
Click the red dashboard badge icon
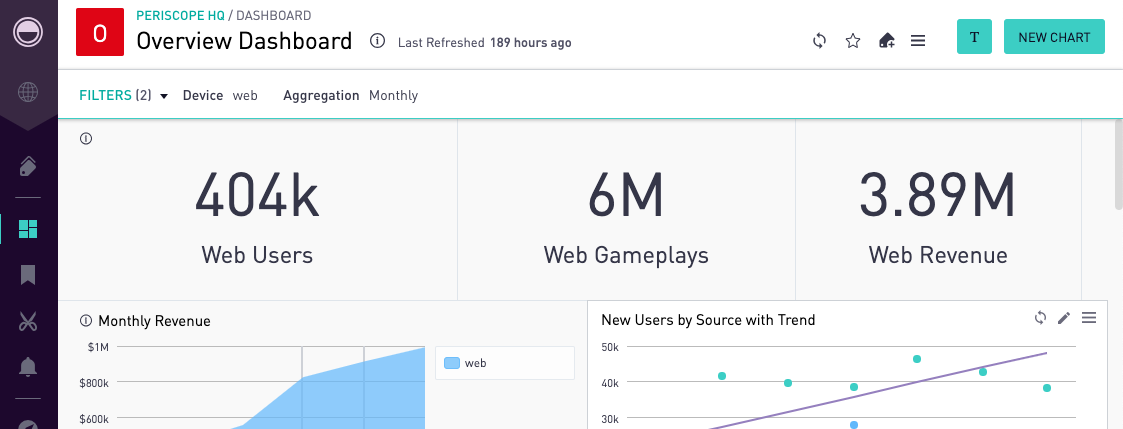point(100,32)
